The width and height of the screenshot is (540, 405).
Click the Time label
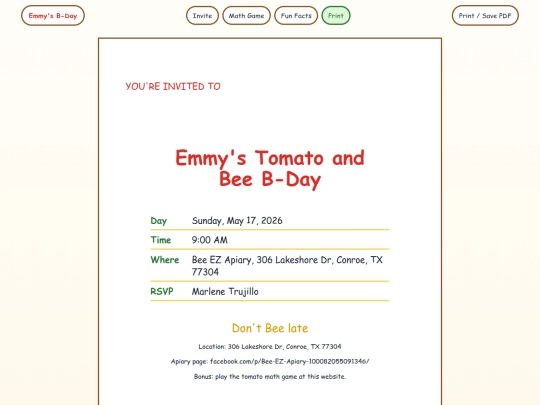(x=161, y=240)
